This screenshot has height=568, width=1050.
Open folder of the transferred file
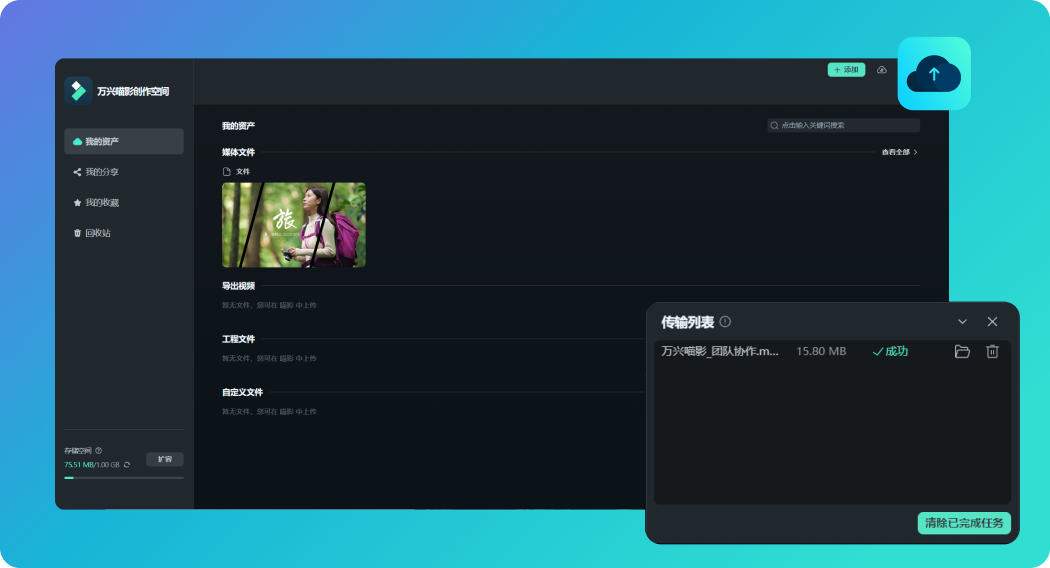962,352
